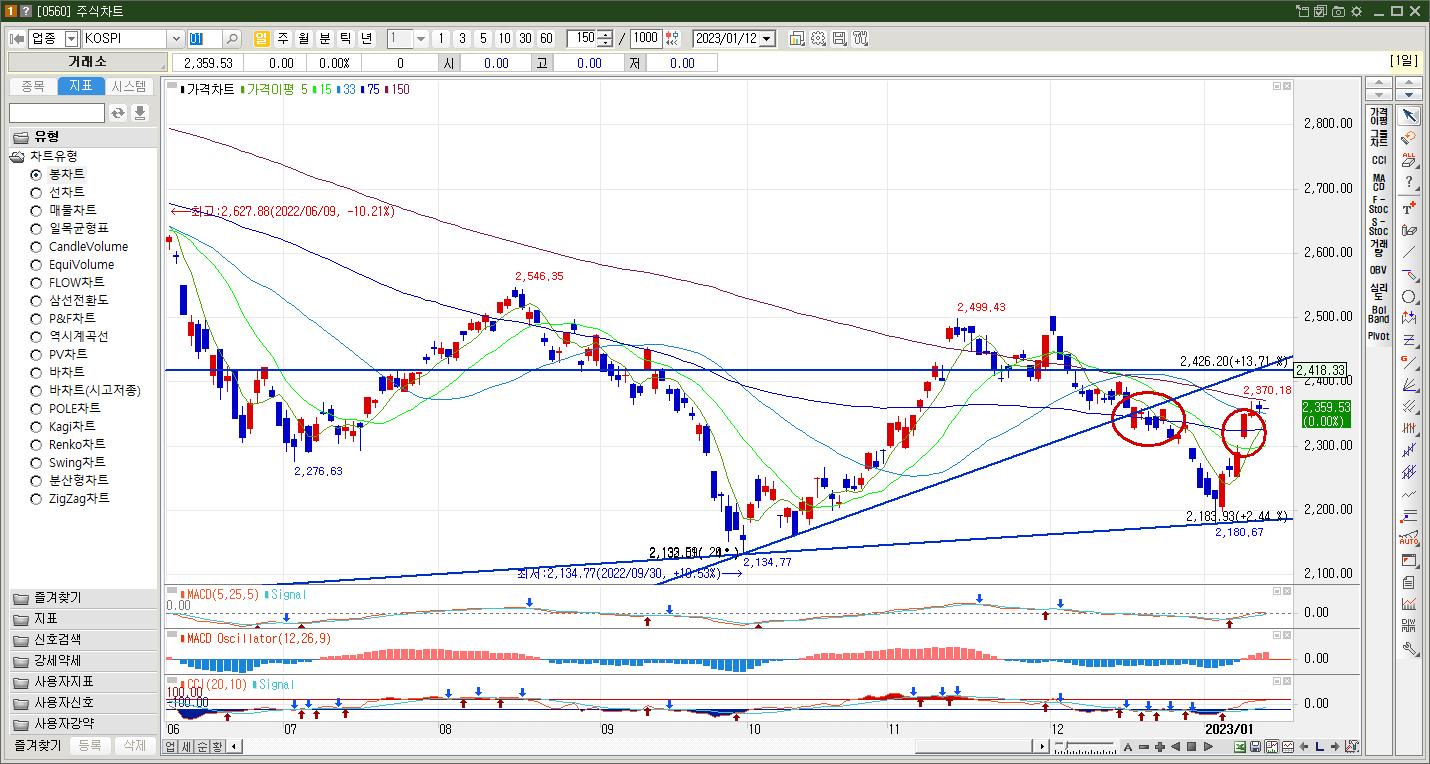Click the ALL eraser tool icon
The image size is (1430, 764).
point(1409,160)
